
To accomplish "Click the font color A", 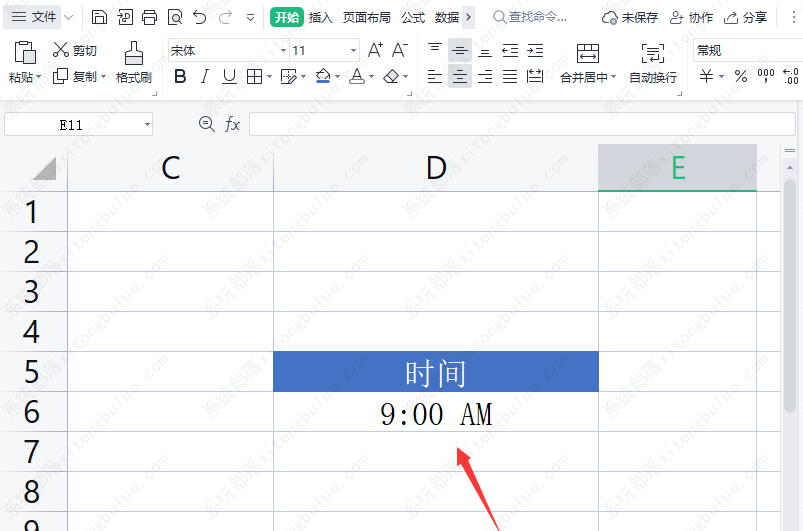I will click(356, 77).
